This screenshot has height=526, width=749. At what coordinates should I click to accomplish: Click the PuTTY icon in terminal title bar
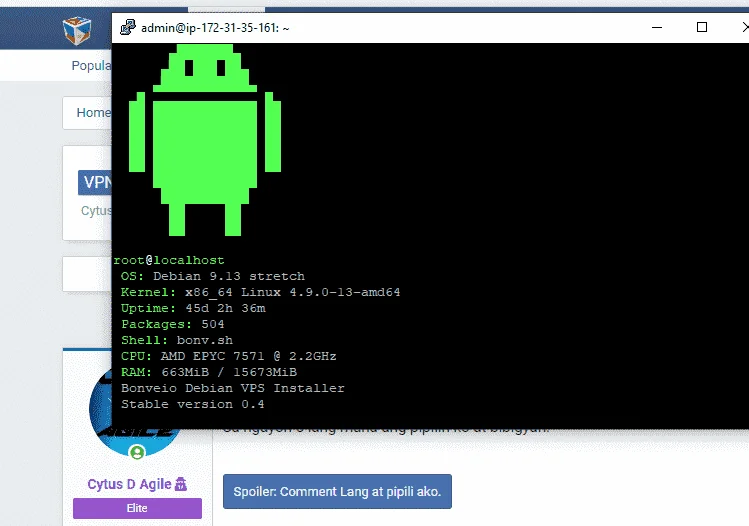tap(128, 27)
